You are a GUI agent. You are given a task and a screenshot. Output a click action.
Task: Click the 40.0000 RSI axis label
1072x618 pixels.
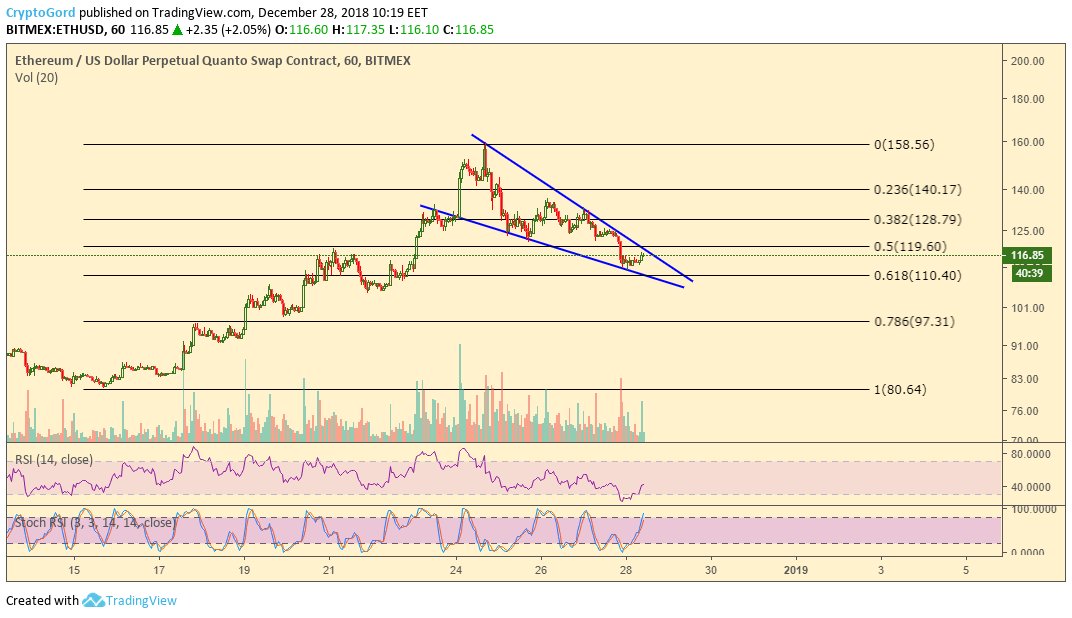coord(1031,487)
